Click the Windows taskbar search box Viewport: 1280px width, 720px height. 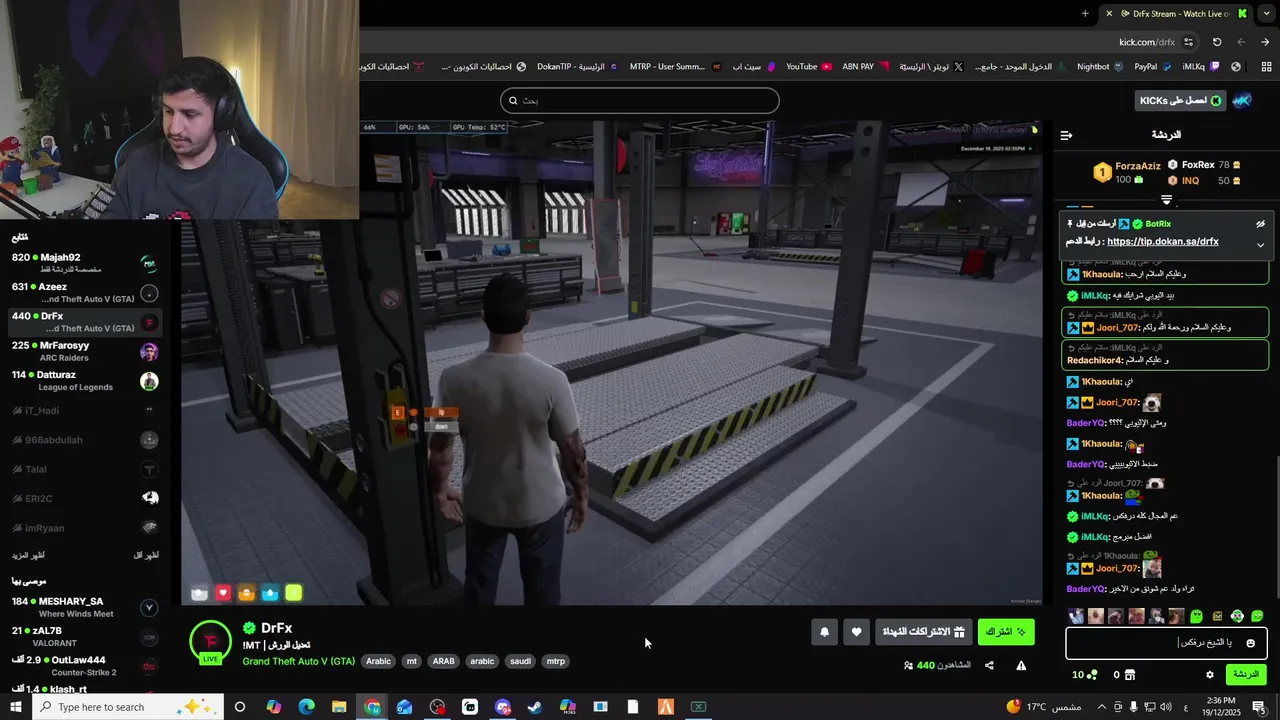(128, 707)
